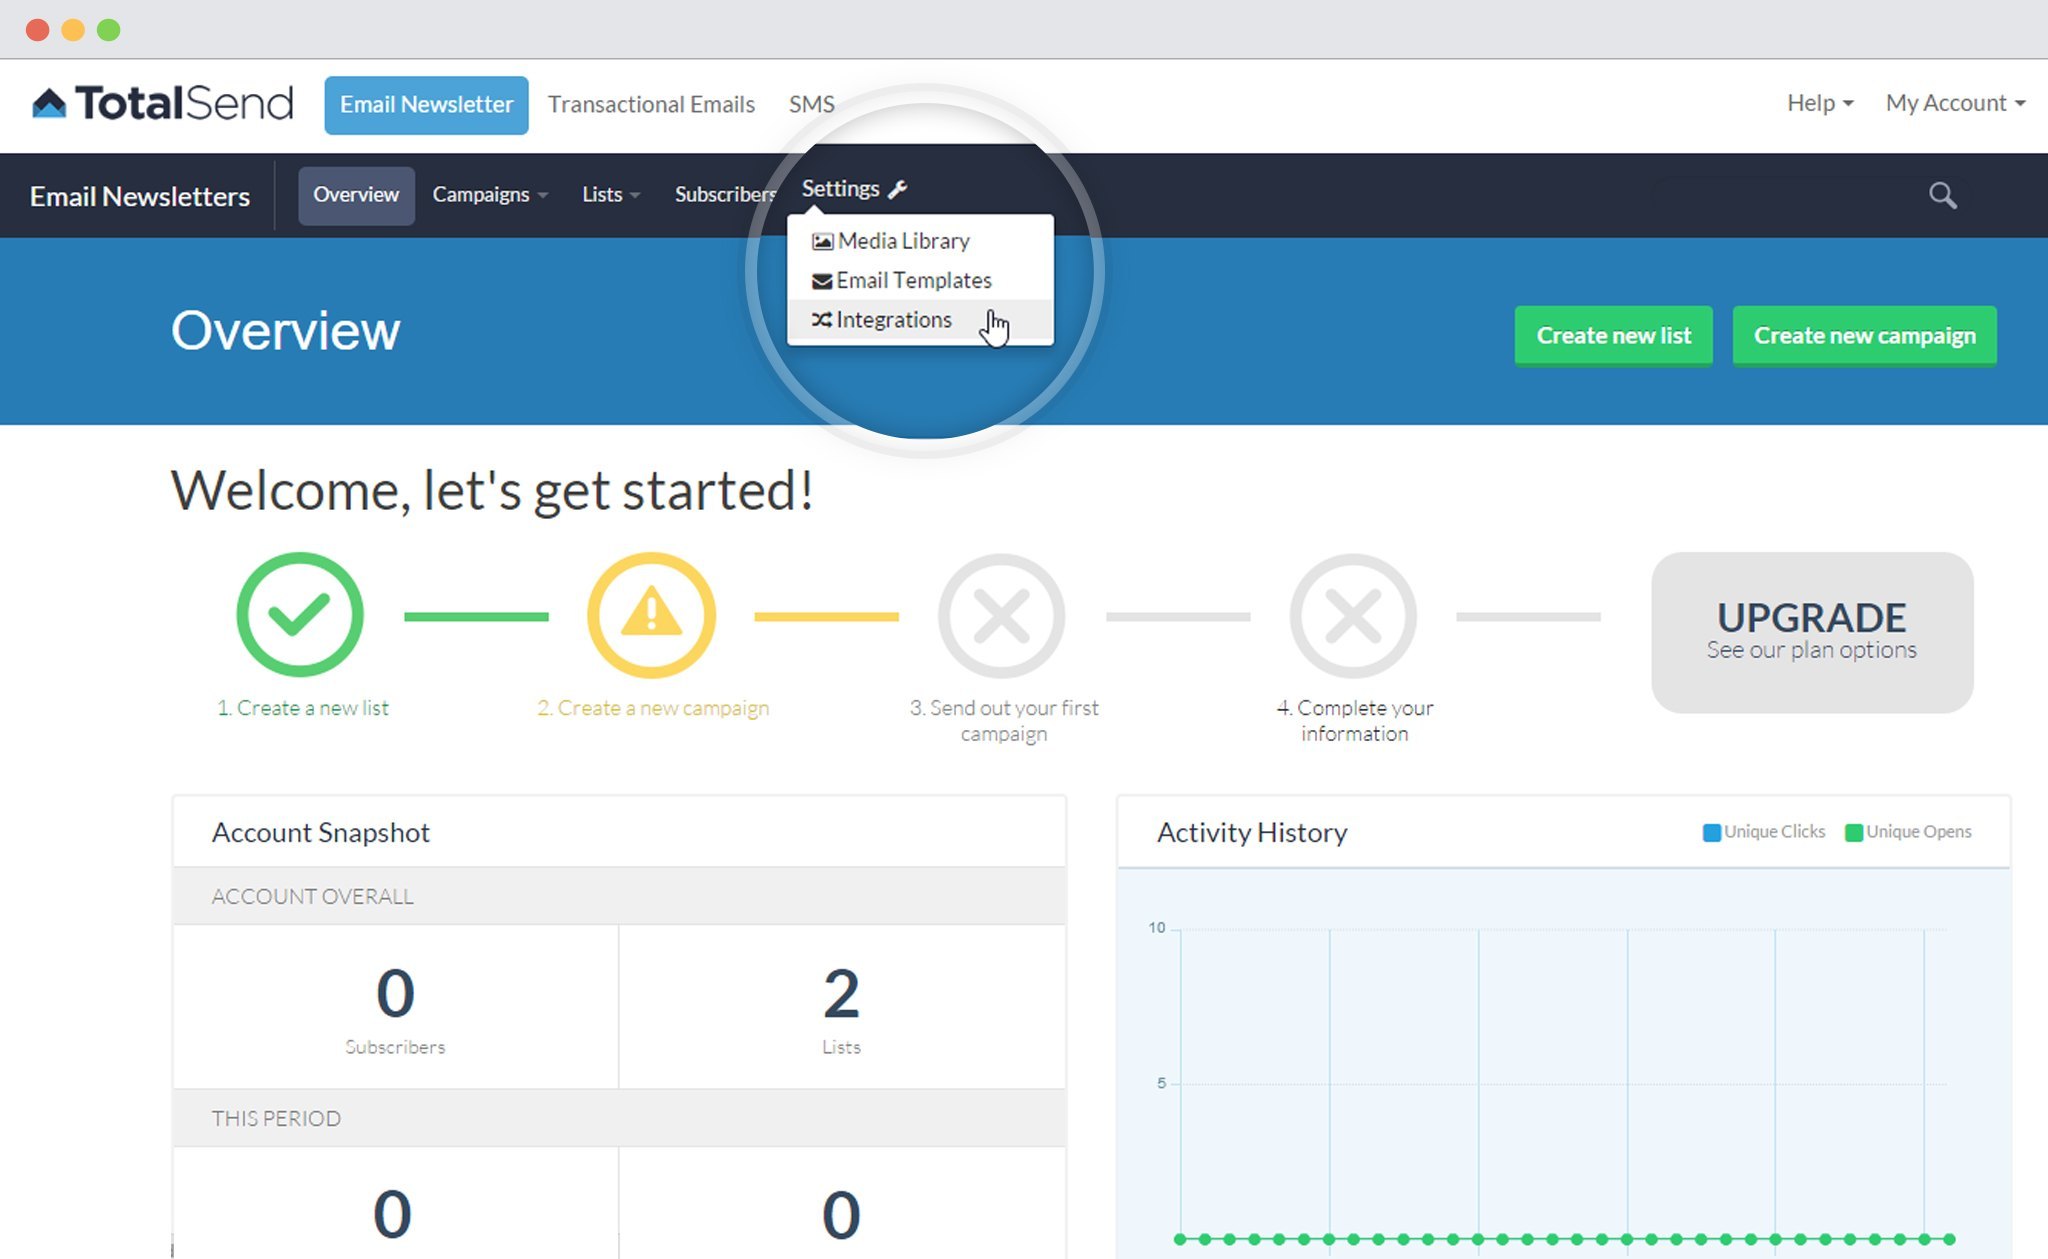
Task: Select the Email Newsletter tab
Action: click(424, 104)
